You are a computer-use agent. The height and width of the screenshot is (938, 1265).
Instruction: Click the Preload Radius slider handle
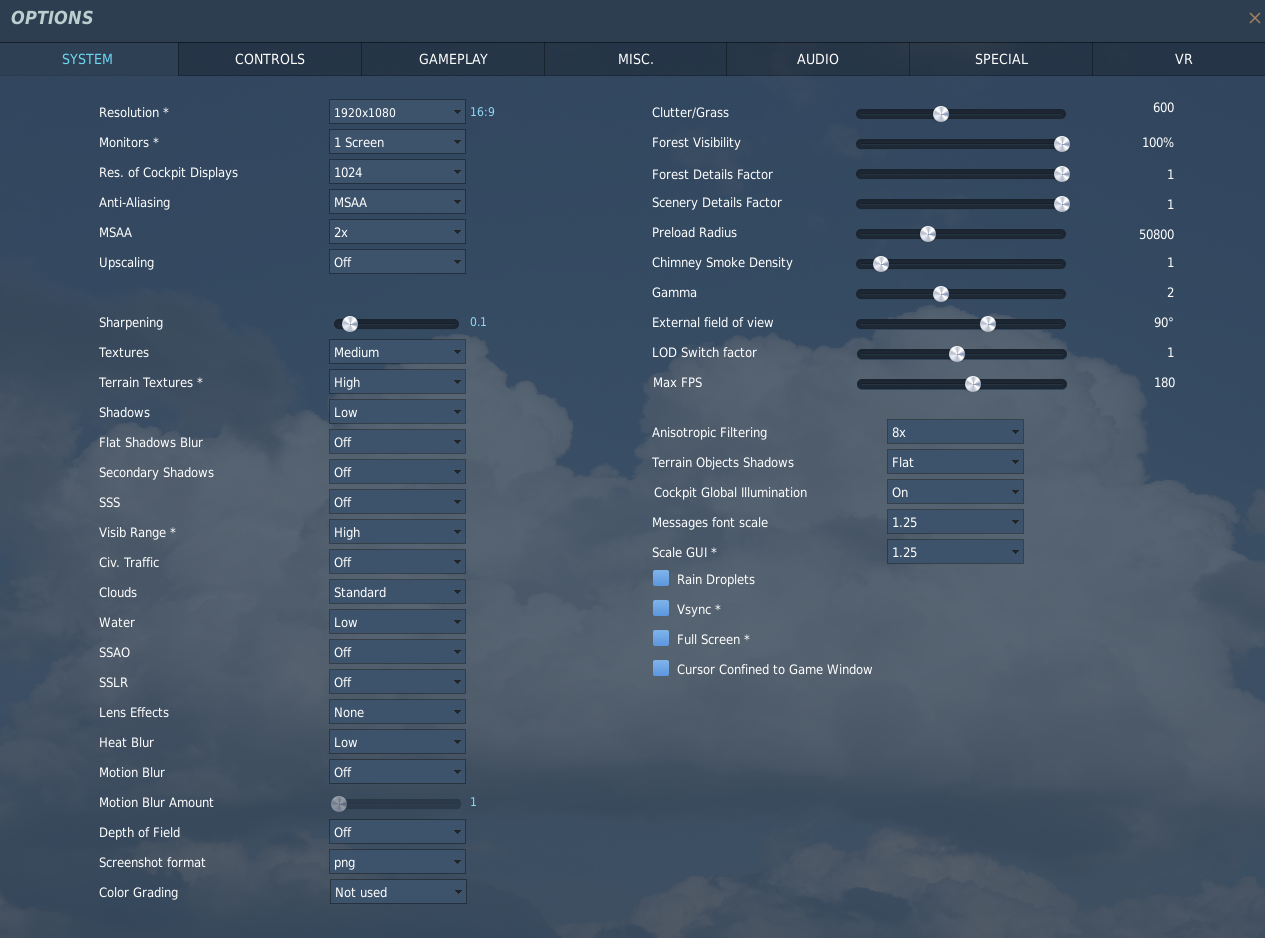coord(928,234)
